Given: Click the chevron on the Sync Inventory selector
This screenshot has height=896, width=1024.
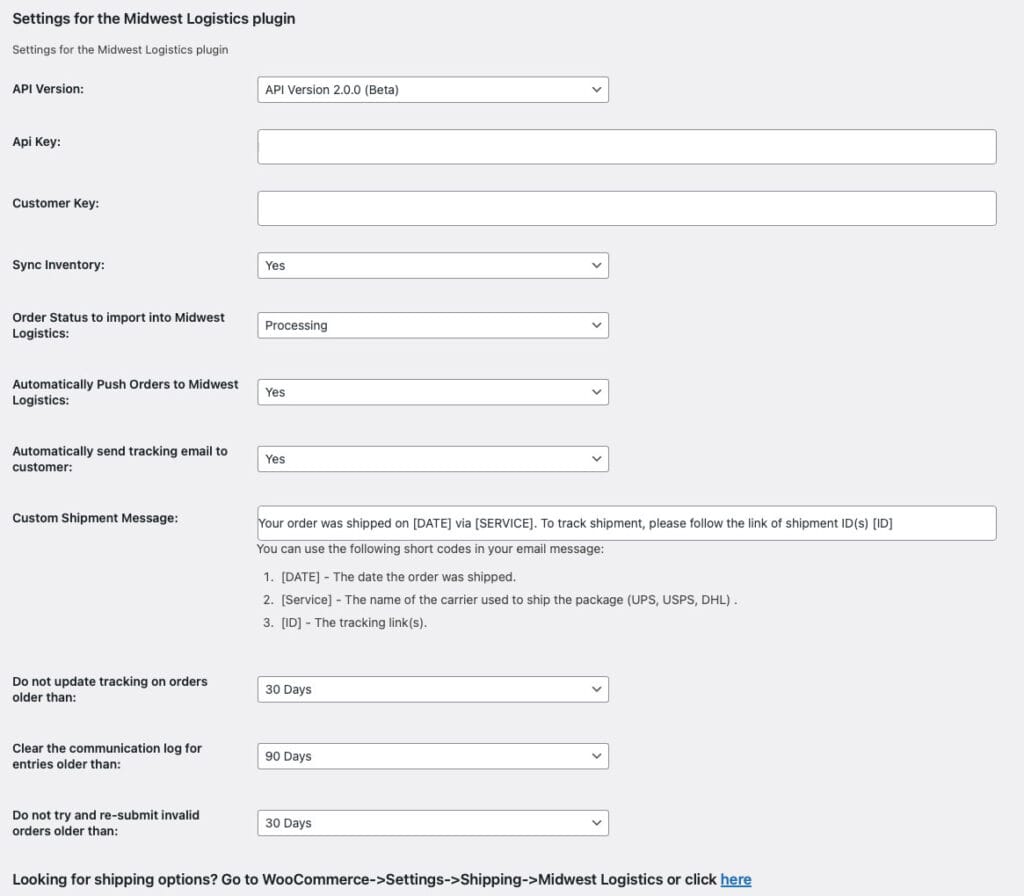Looking at the screenshot, I should pos(595,265).
